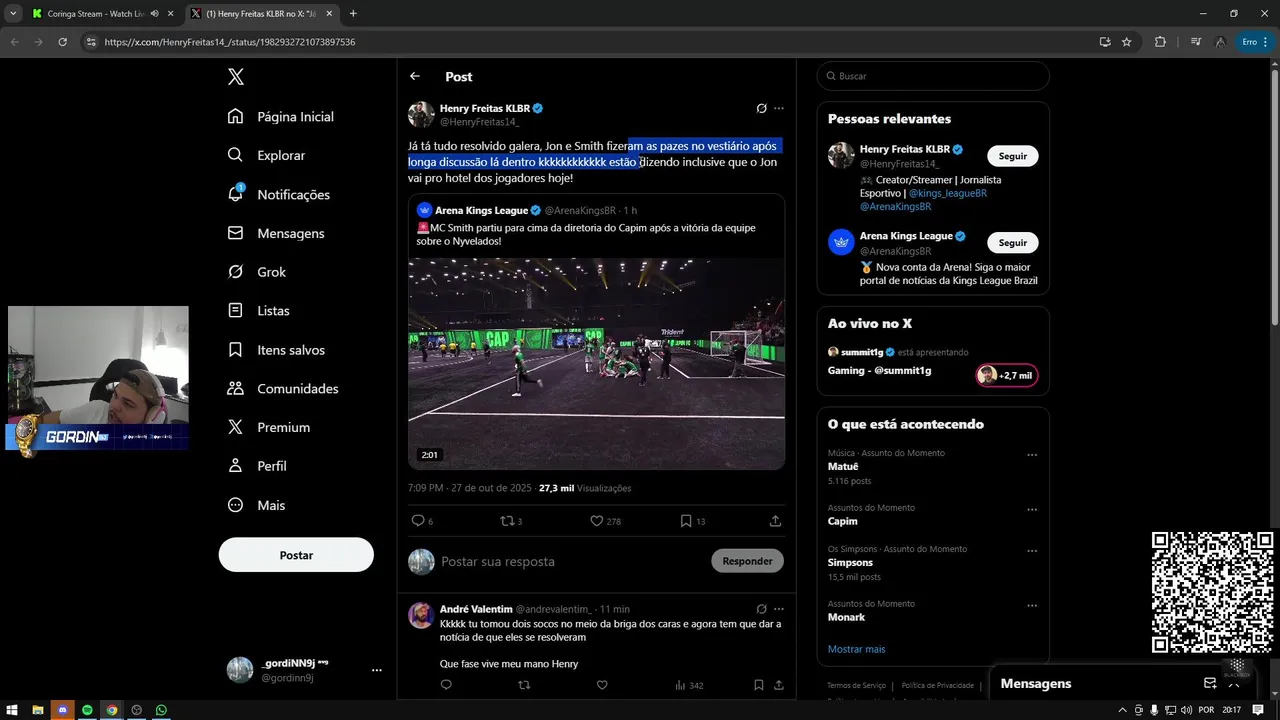This screenshot has height=720, width=1280.
Task: Click the browser address bar URL
Action: (229, 42)
